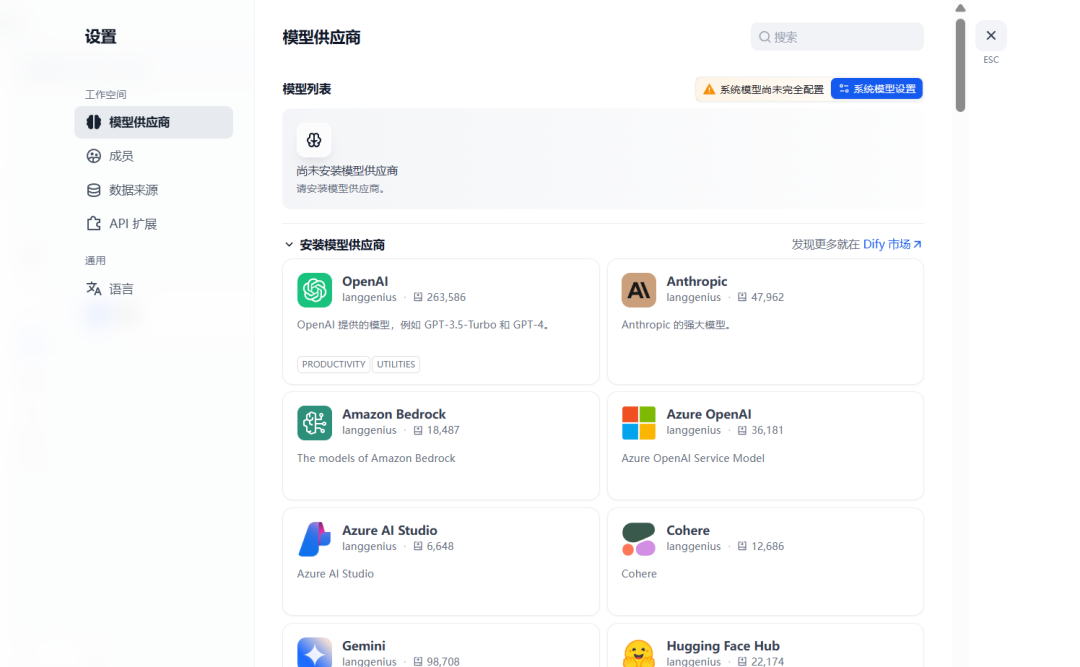Click the Azure OpenAI Service Model description
Screen dimensions: 1080x667
click(x=693, y=458)
